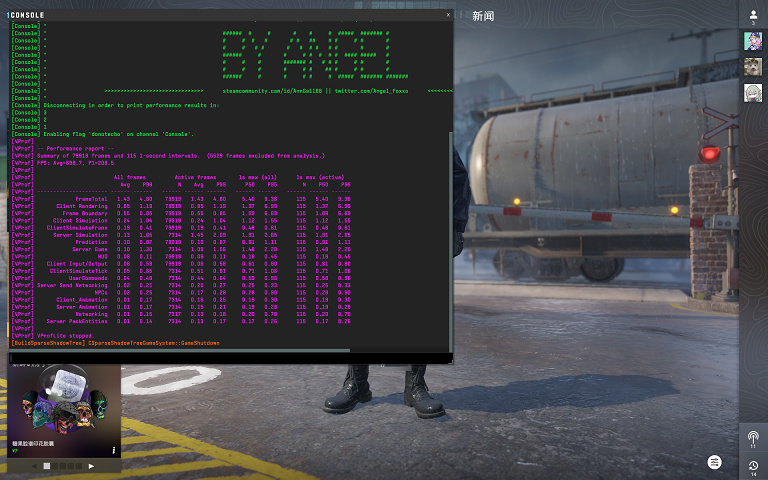Click the Server Simulation row label
The width and height of the screenshot is (768, 480).
click(80, 235)
